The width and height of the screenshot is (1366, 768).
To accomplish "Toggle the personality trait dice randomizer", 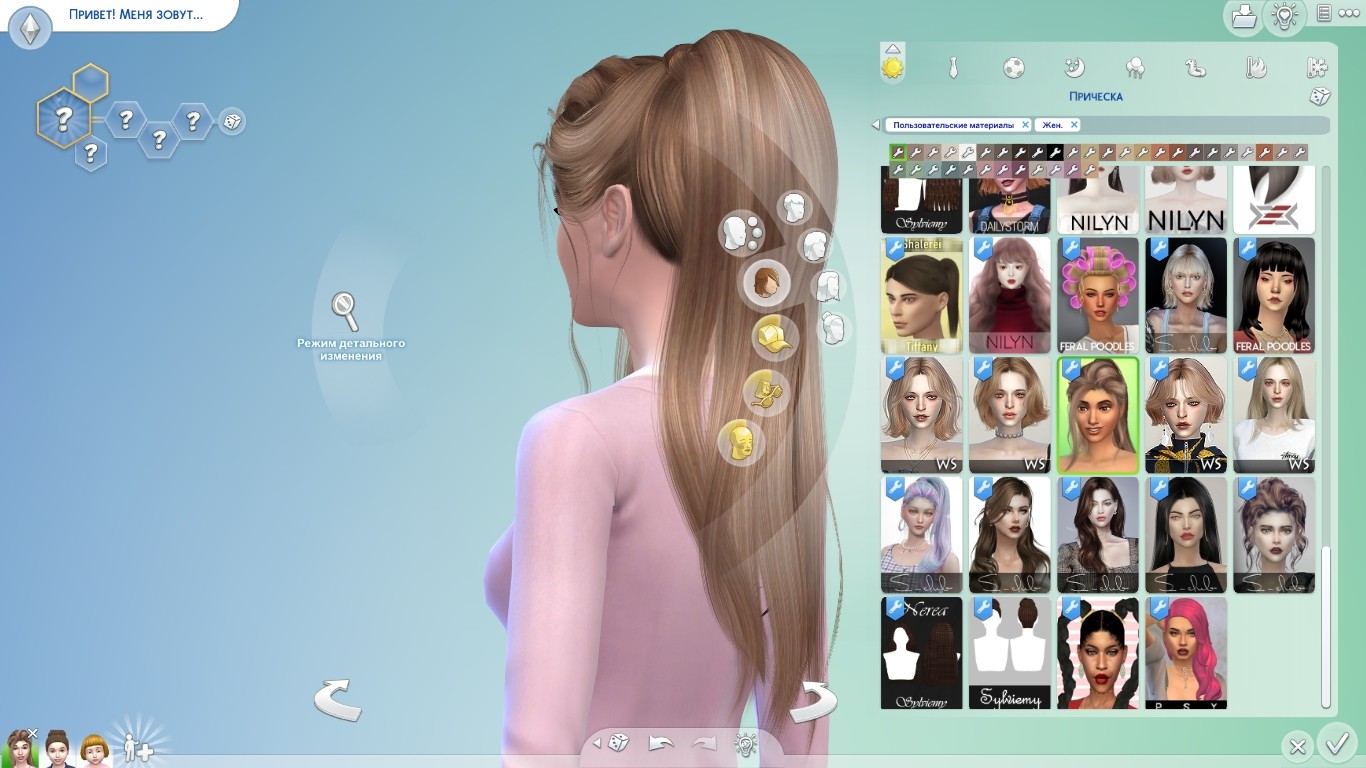I will click(x=231, y=122).
